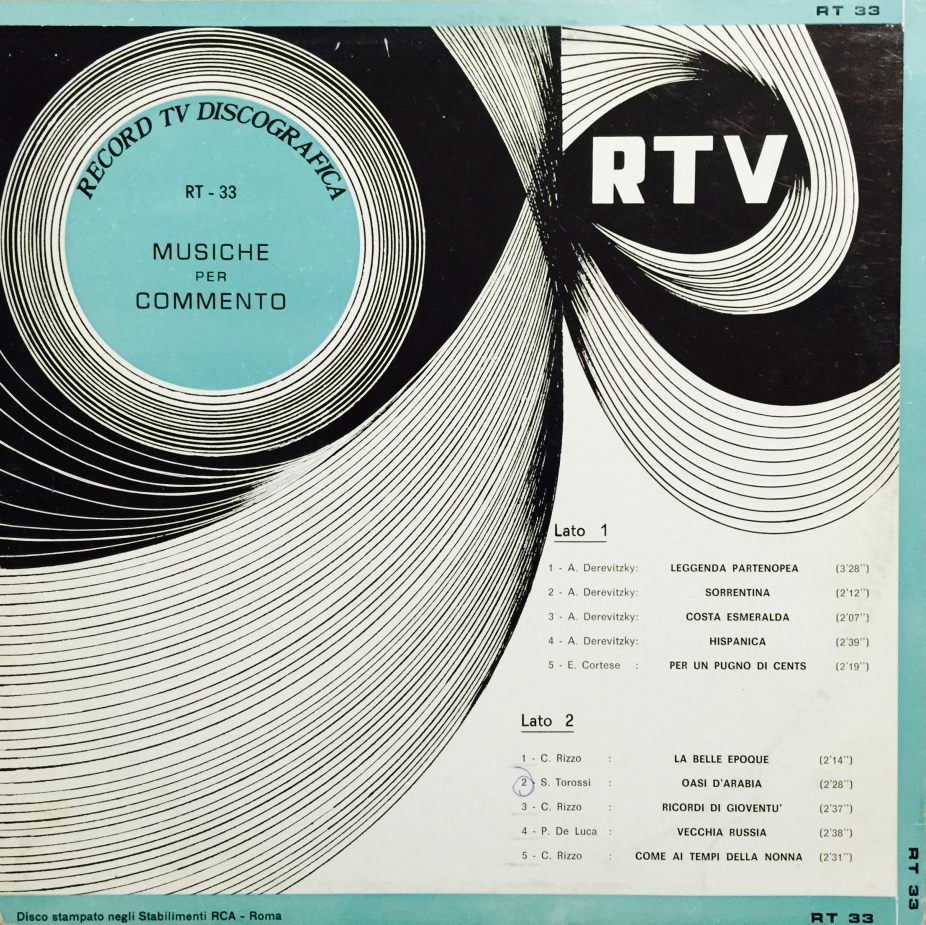
Task: Click the composer name 'P. De Luca'
Action: (569, 831)
